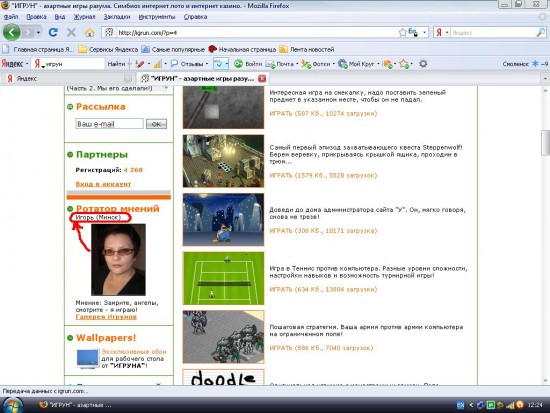Open the search engine selector dropdown
The height and width of the screenshot is (413, 550).
[441, 33]
